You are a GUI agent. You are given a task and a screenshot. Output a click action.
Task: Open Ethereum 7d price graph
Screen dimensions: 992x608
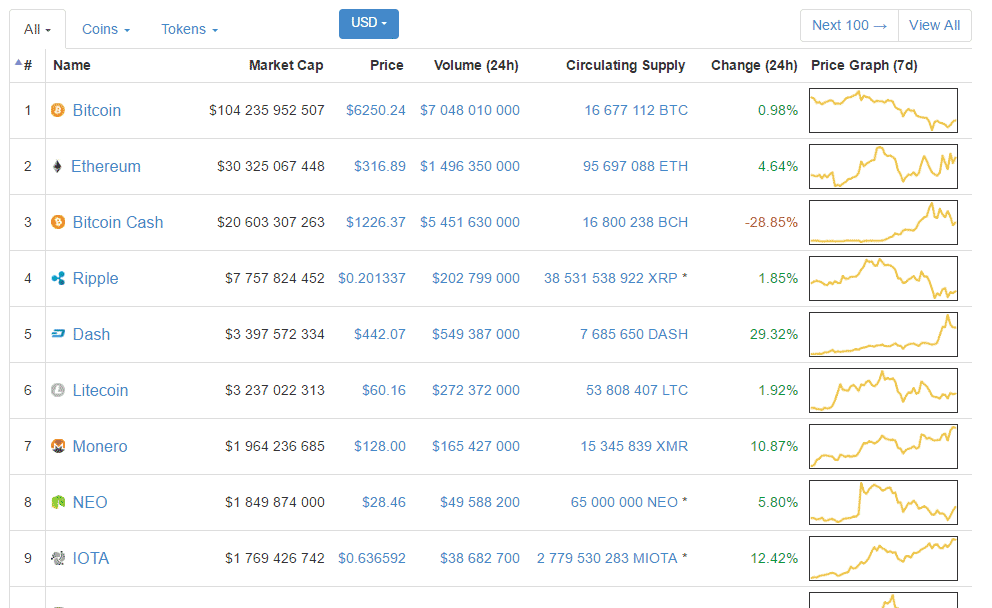point(883,166)
